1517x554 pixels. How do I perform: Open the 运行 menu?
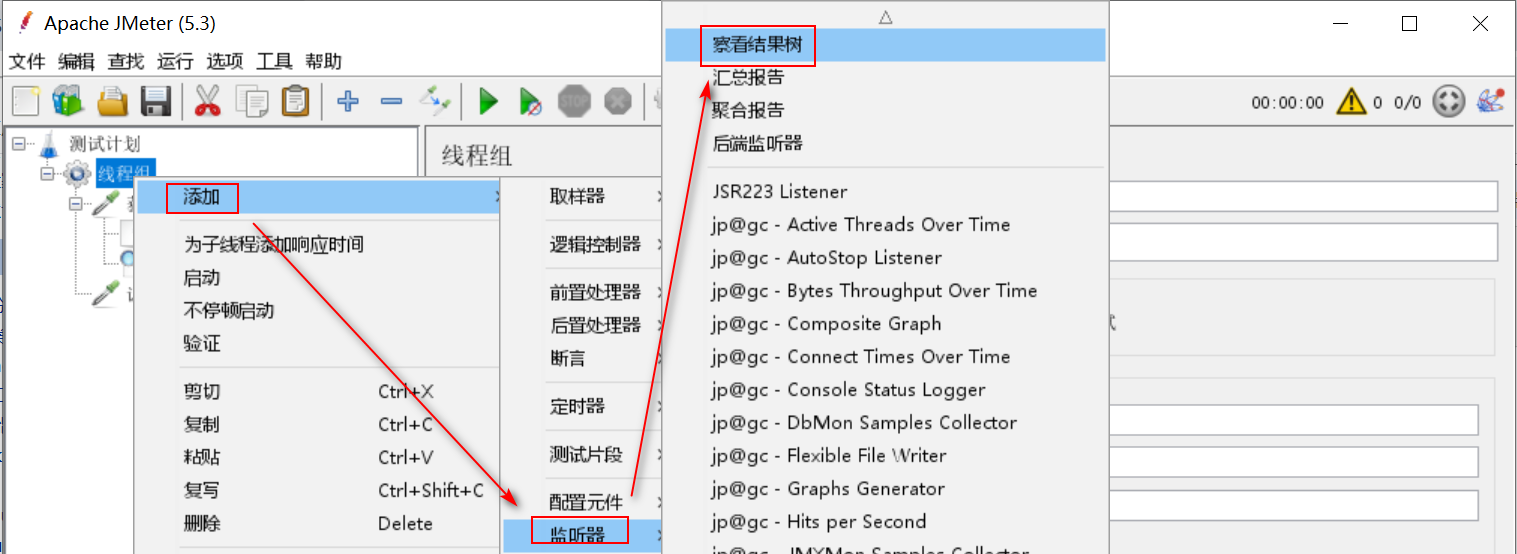175,61
